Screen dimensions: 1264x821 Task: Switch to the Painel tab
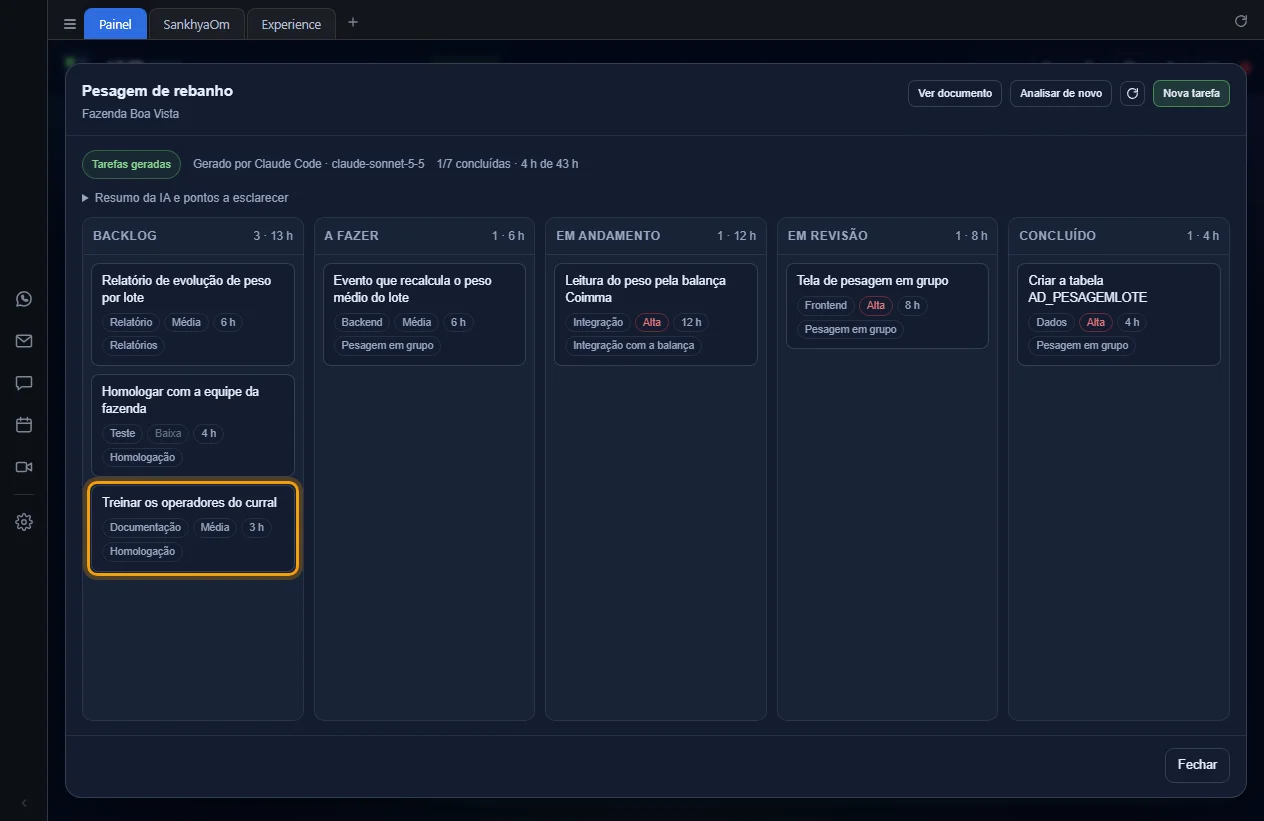115,24
